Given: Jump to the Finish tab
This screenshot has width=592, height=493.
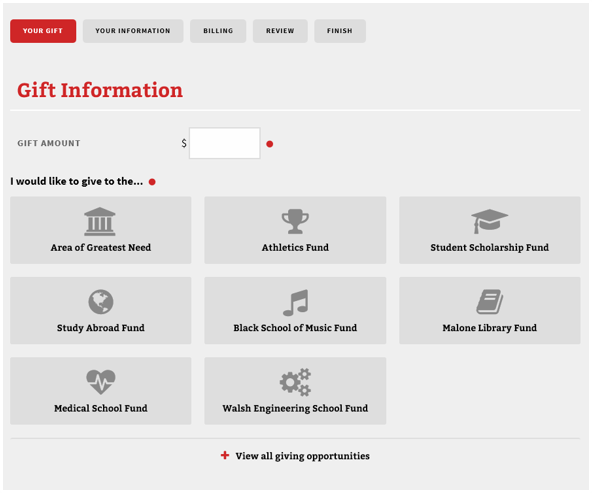Looking at the screenshot, I should [340, 31].
